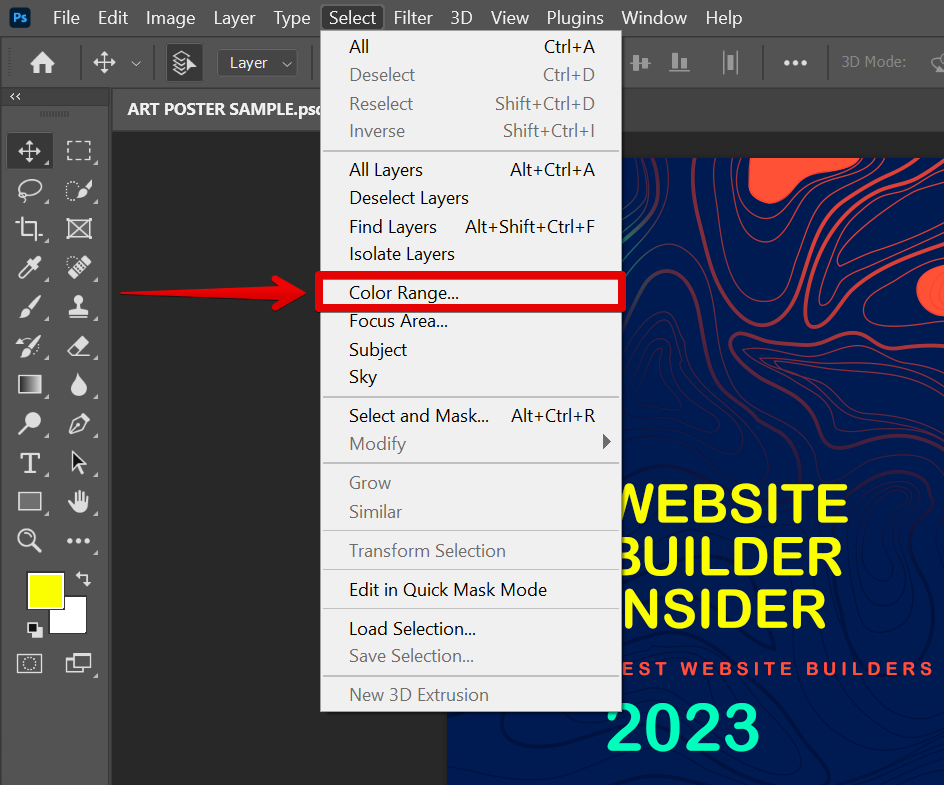Screen dimensions: 944x785
Task: Select the Brush tool
Action: click(29, 307)
